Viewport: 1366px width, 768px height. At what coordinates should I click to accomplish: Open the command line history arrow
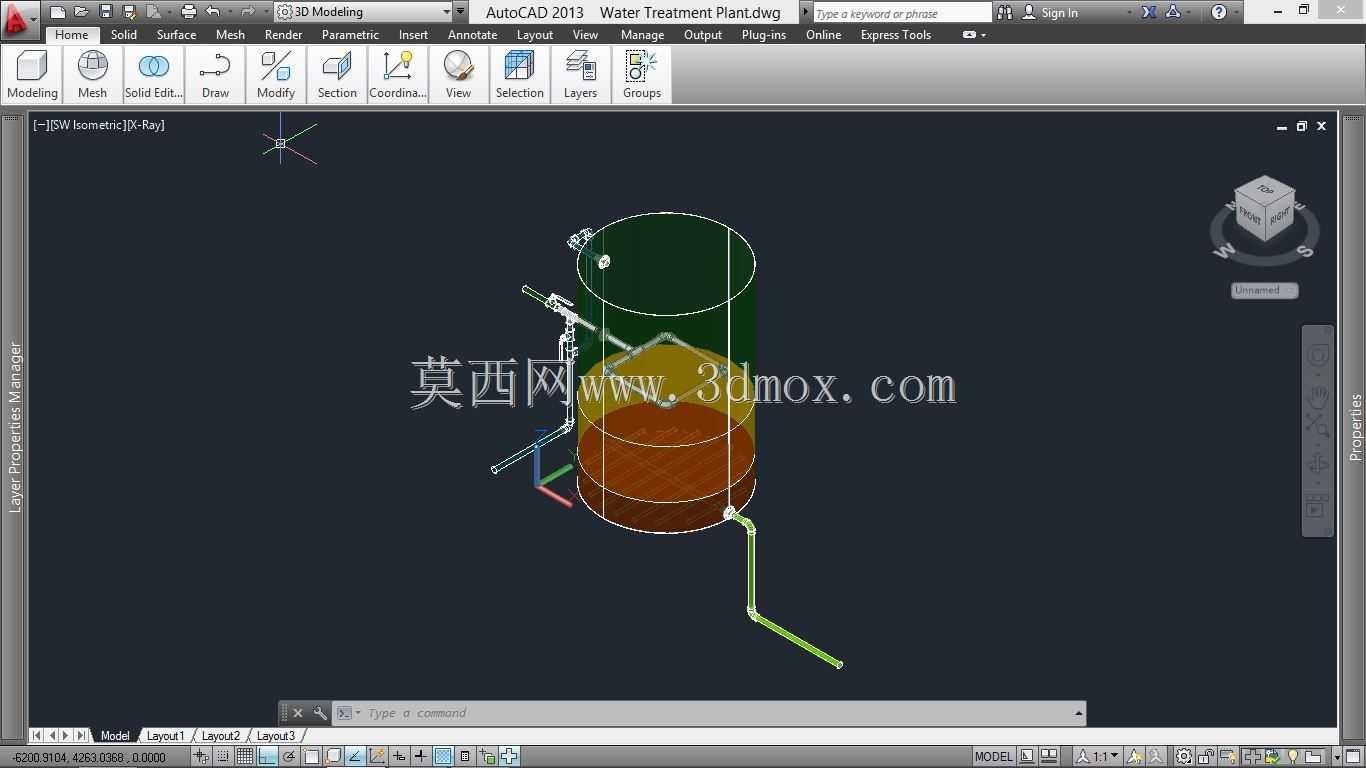[x=1078, y=713]
